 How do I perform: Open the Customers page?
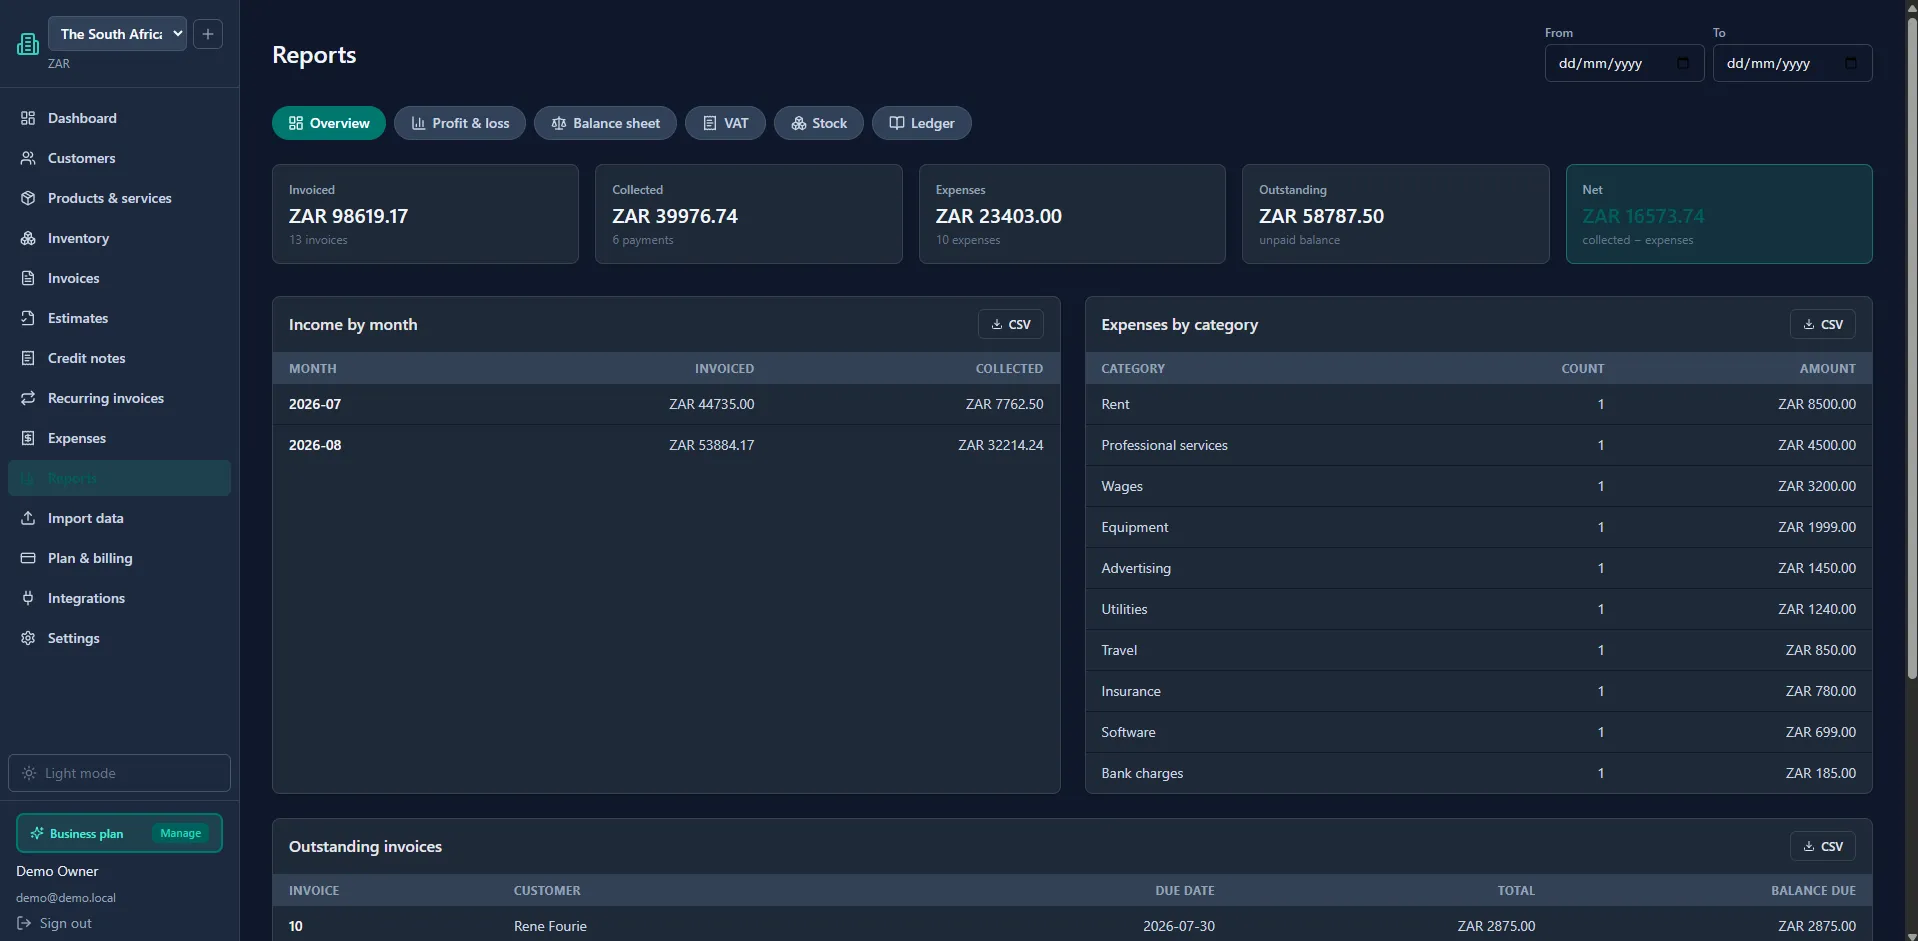point(119,158)
